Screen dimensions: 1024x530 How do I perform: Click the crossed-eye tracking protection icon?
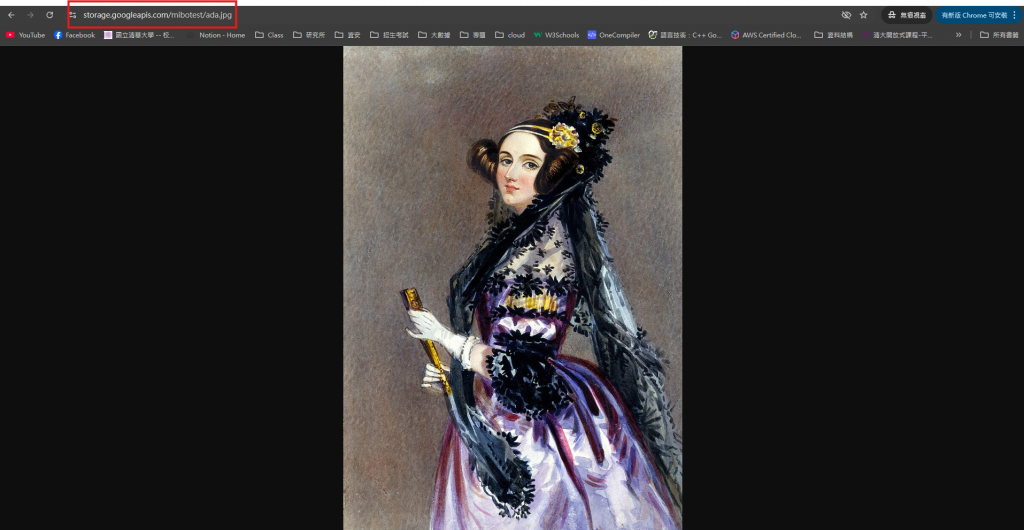[x=846, y=15]
